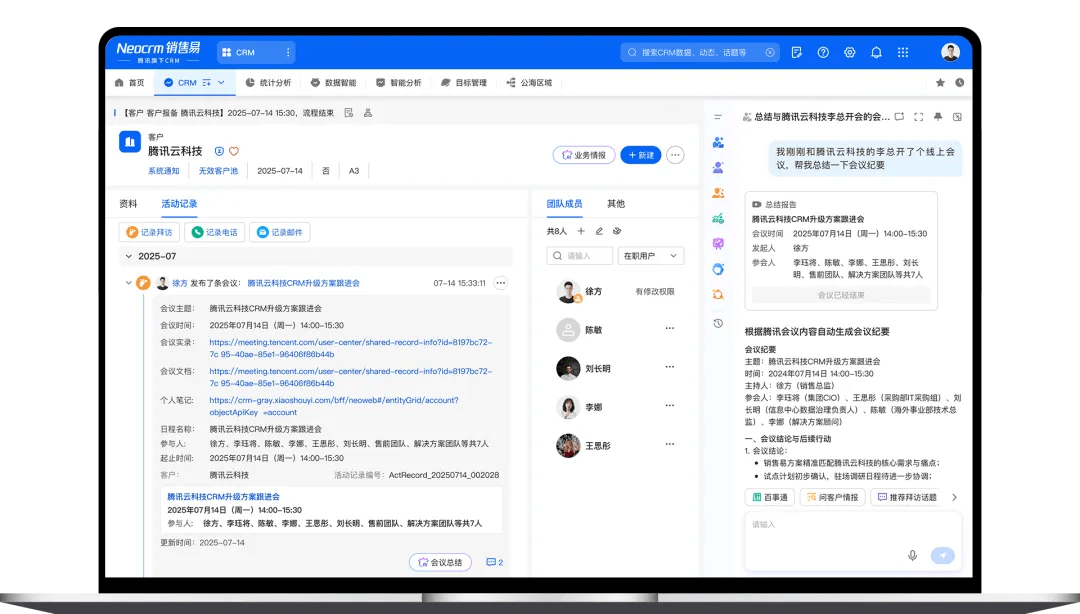Select the blue circular icon in AI sidebar

718,269
